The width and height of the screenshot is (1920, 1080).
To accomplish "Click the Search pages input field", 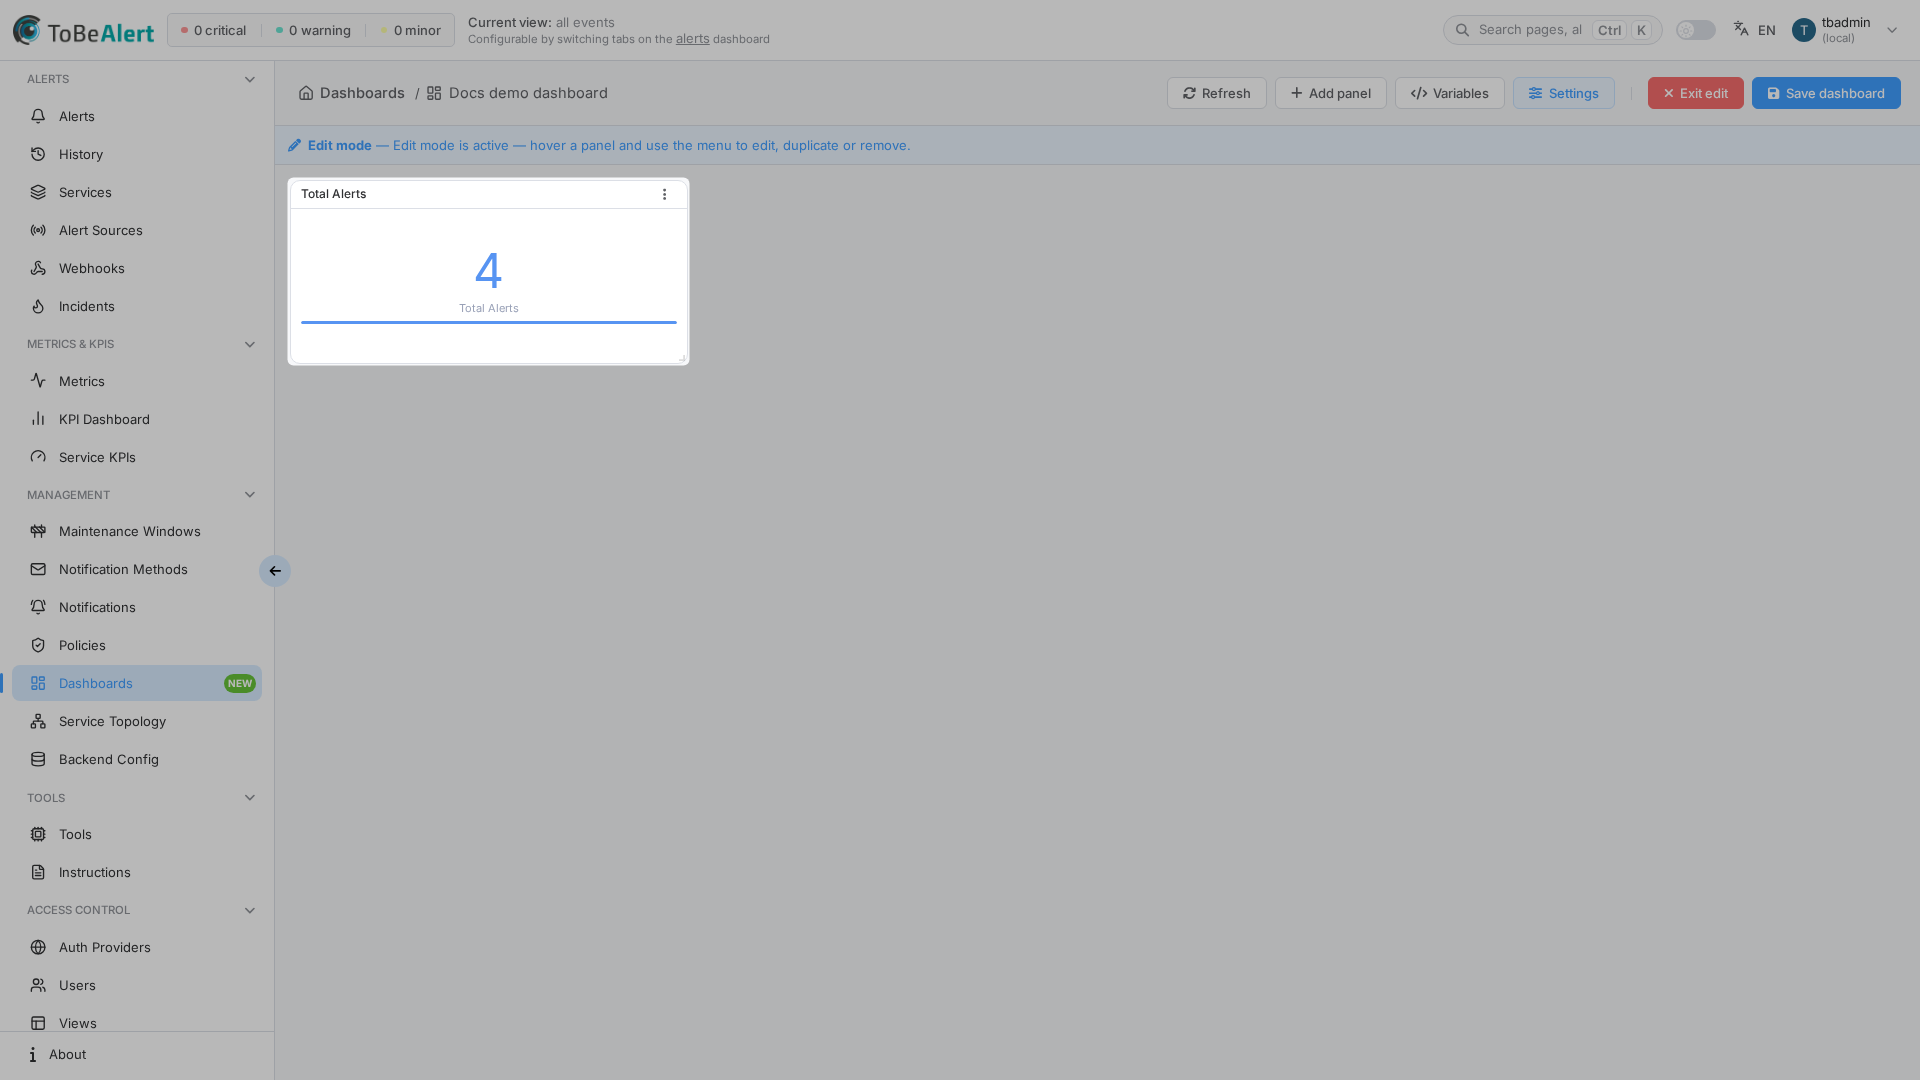I will (x=1552, y=30).
